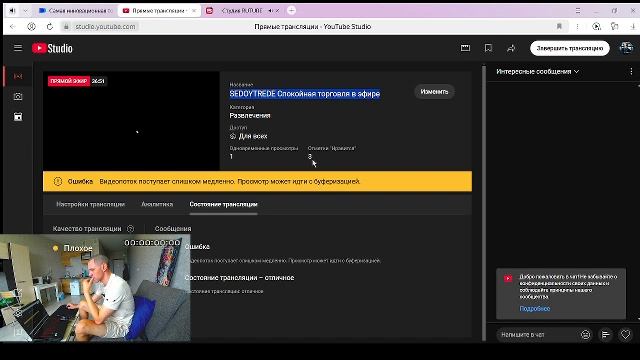Click the chat panel vertical scrollbar

coord(638,202)
